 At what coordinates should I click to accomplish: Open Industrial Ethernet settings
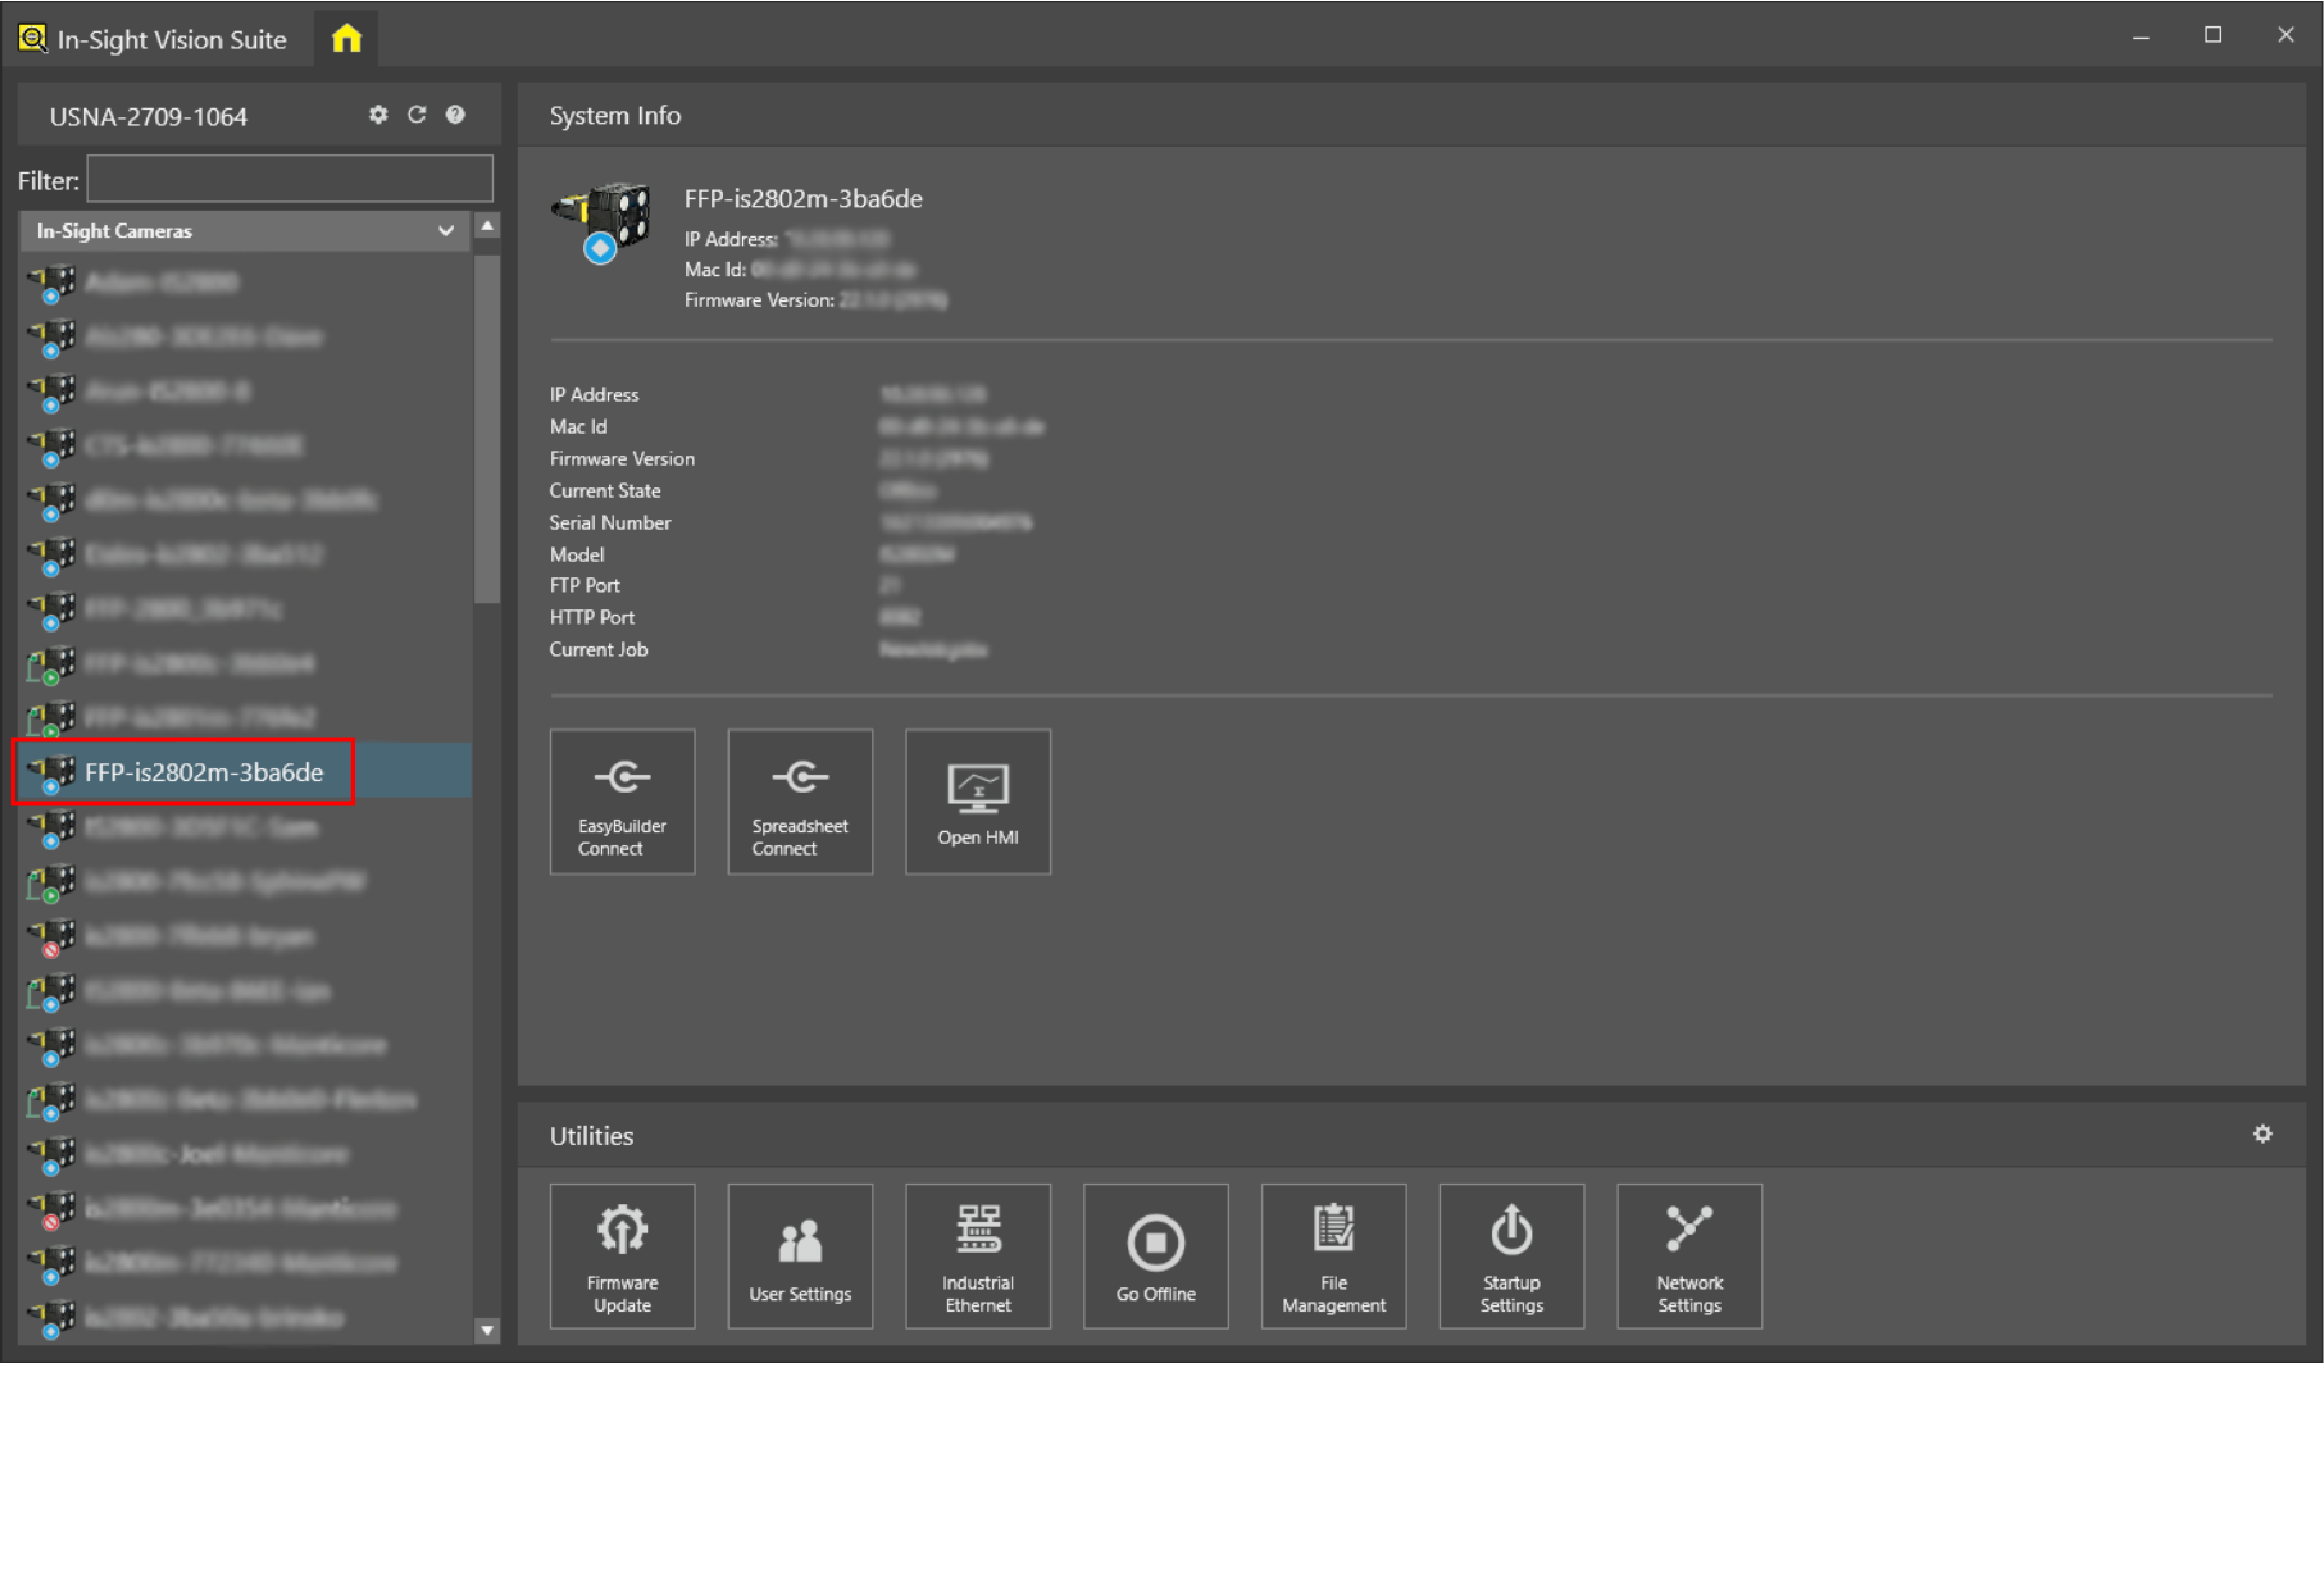[977, 1257]
